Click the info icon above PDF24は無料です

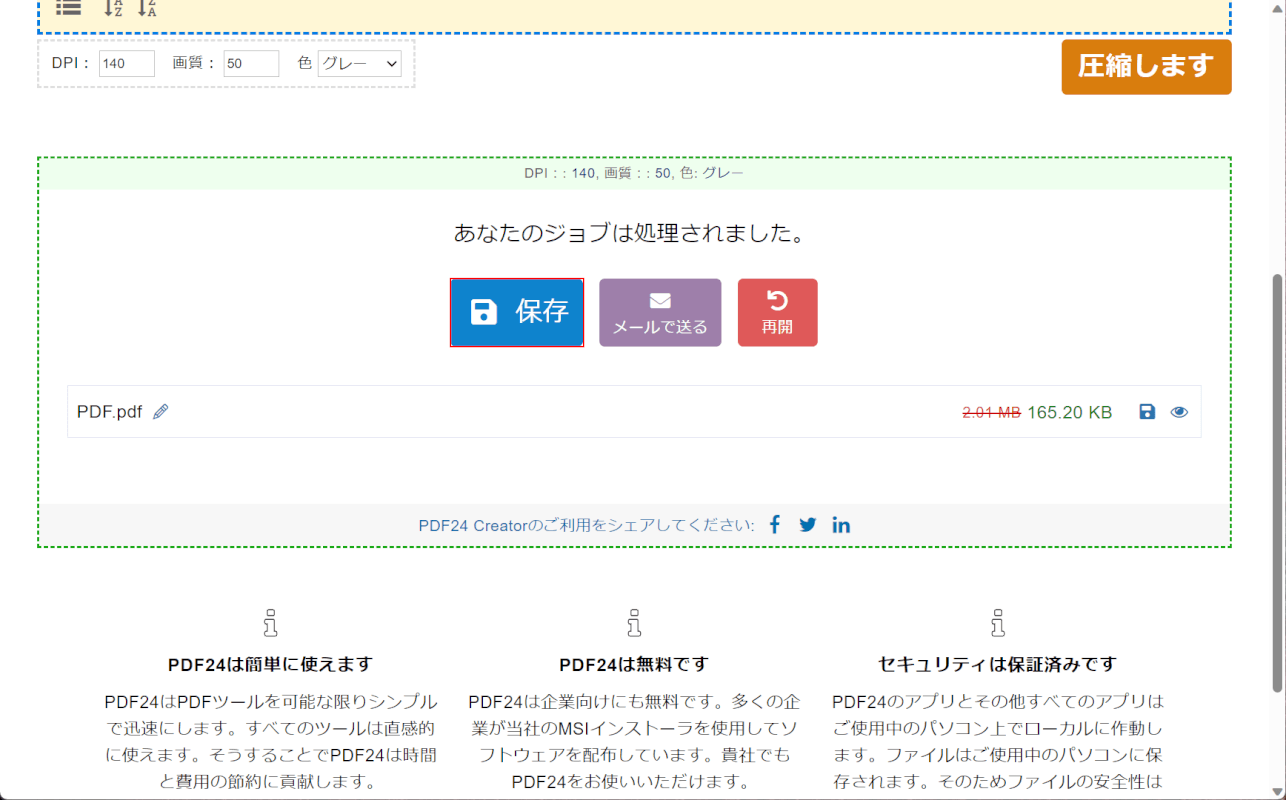point(634,623)
